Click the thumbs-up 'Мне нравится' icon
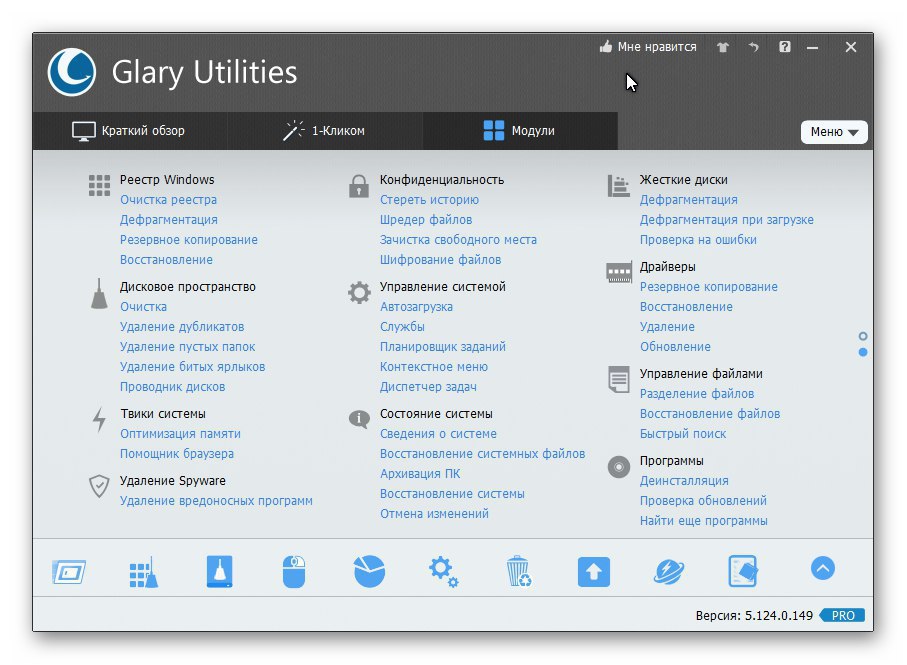The image size is (907, 665). click(606, 46)
